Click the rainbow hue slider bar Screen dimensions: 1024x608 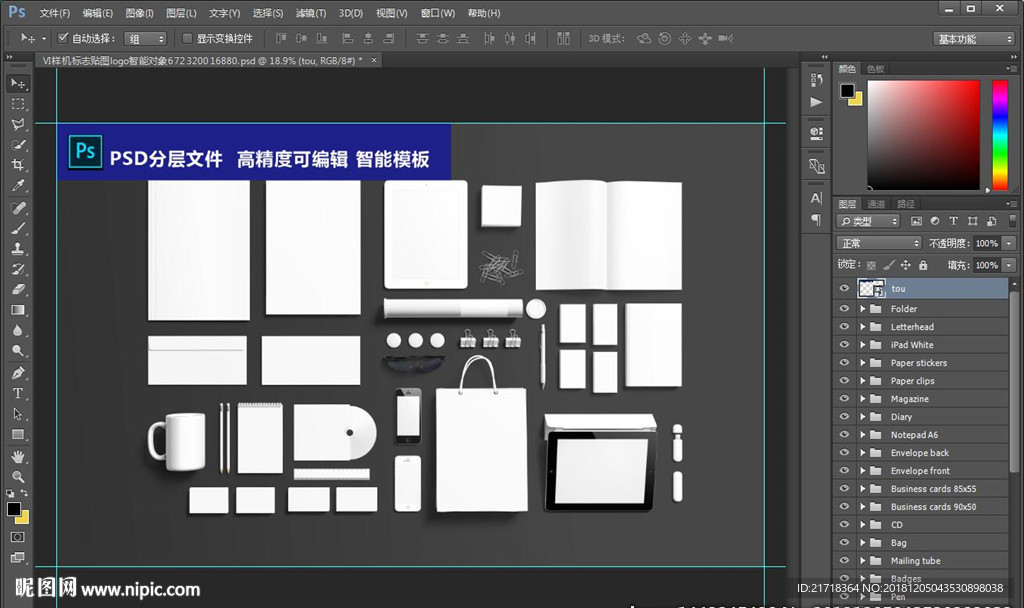[x=999, y=134]
